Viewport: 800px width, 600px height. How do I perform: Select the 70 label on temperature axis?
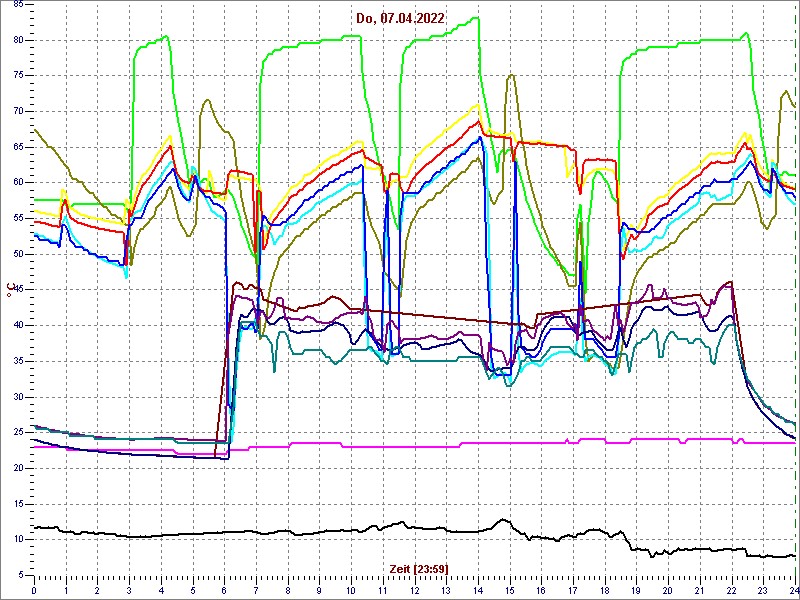pos(19,112)
